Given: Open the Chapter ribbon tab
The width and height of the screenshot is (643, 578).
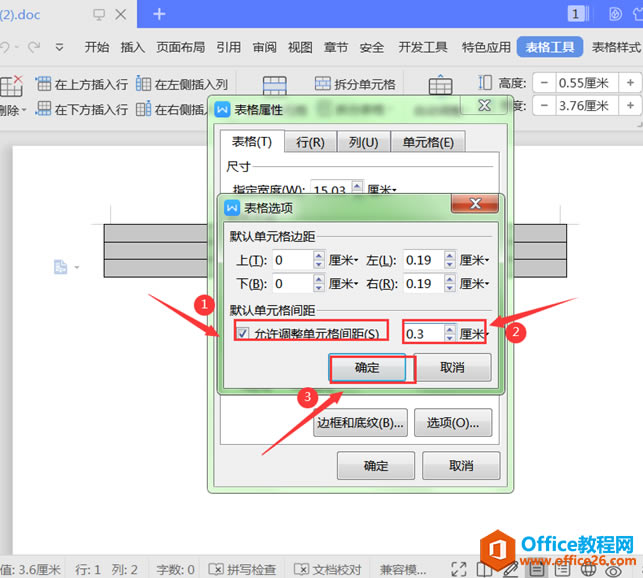Looking at the screenshot, I should pyautogui.click(x=336, y=47).
